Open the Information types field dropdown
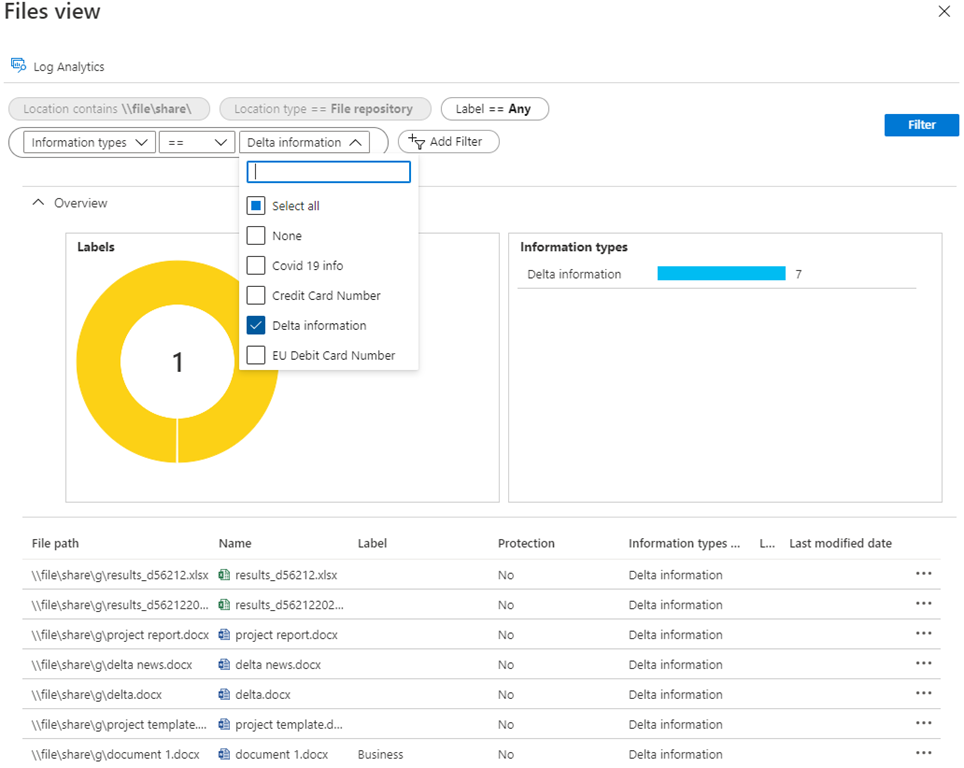The height and width of the screenshot is (768, 964). [90, 143]
